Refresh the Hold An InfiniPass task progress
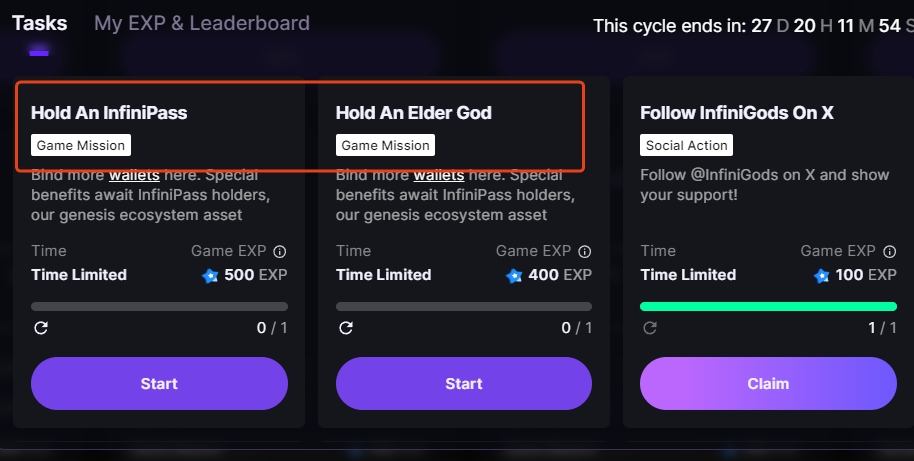914x461 pixels. [41, 328]
